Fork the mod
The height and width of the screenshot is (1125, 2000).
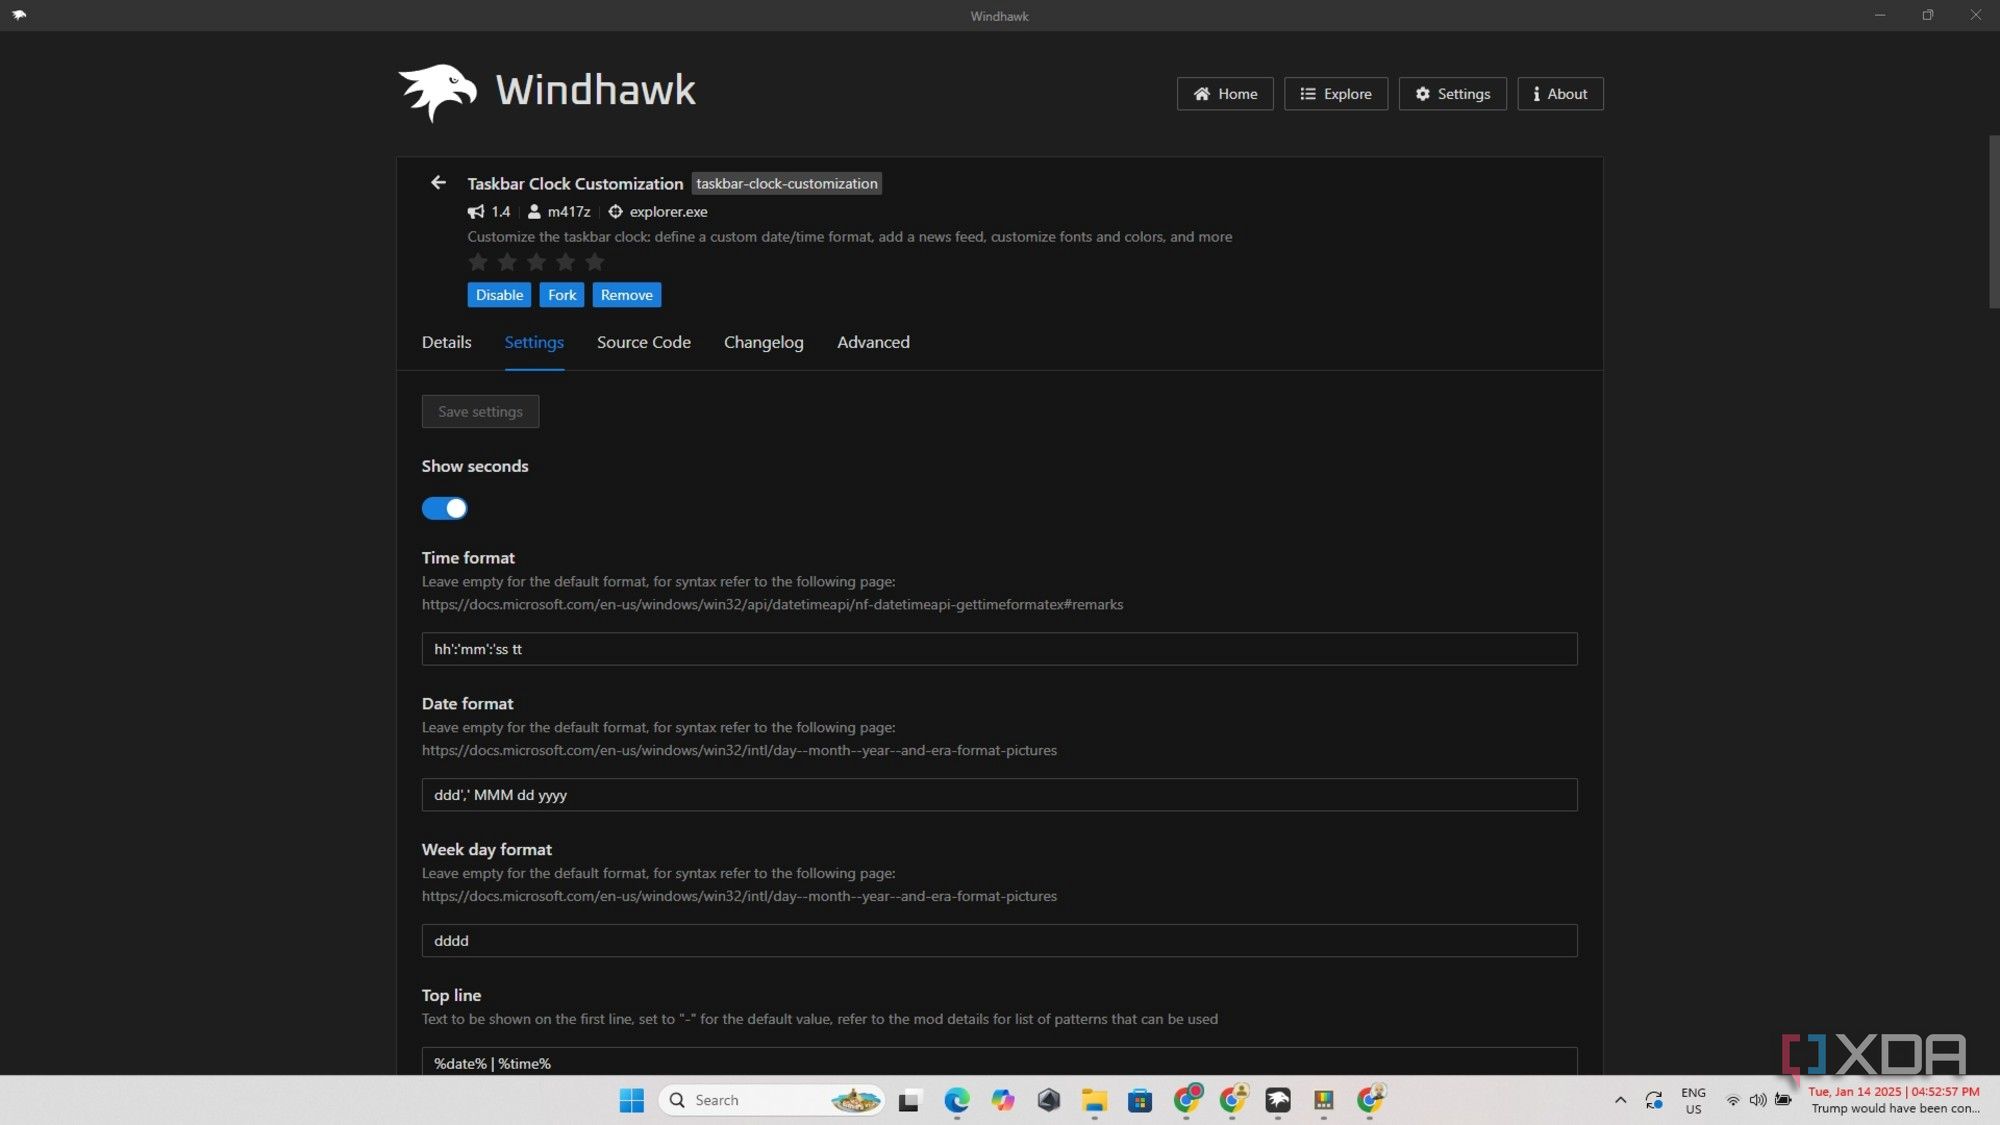(562, 295)
